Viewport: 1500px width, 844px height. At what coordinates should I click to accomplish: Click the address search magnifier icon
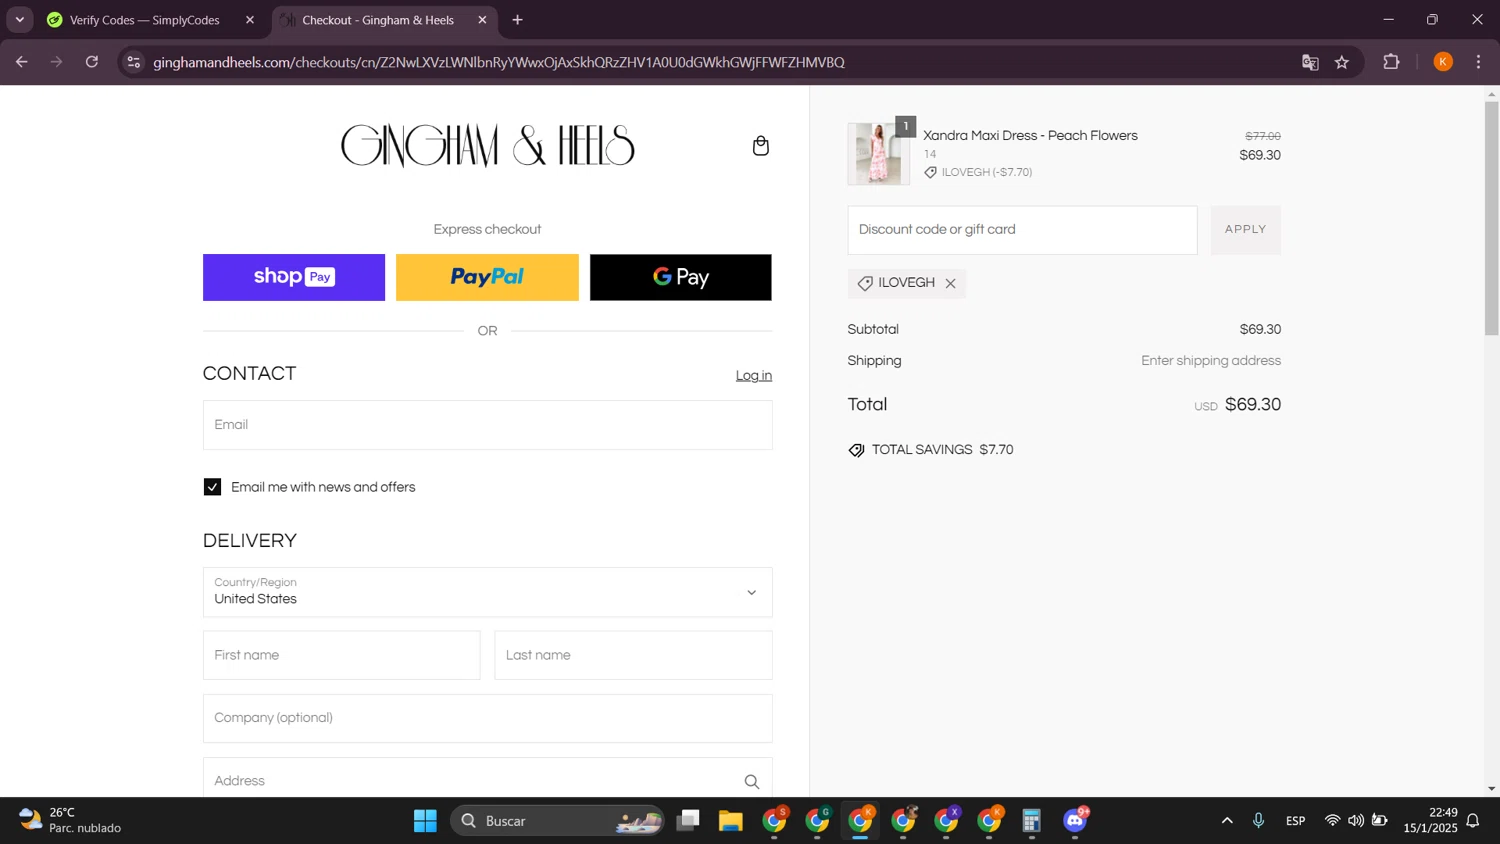751,782
